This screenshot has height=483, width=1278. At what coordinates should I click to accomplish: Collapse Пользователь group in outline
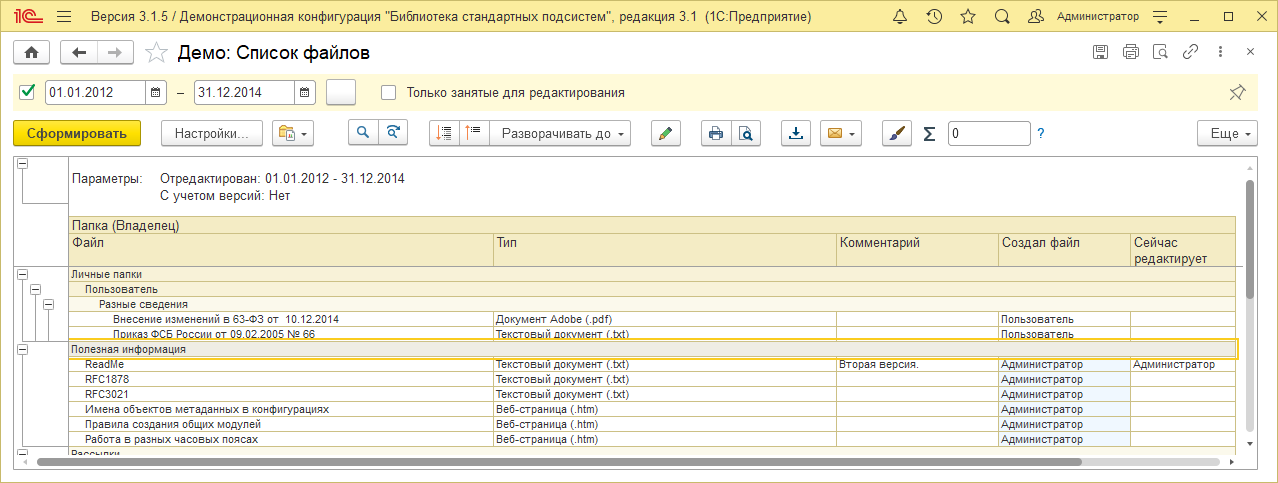coord(35,289)
